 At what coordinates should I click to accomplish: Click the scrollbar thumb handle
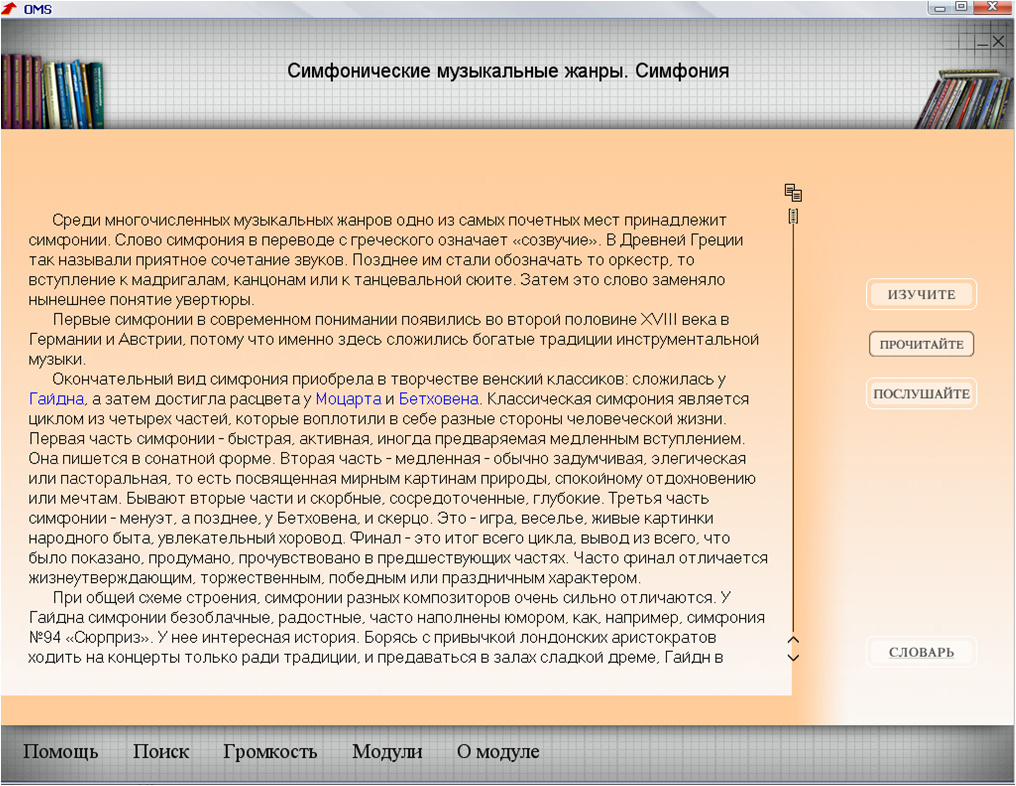793,216
